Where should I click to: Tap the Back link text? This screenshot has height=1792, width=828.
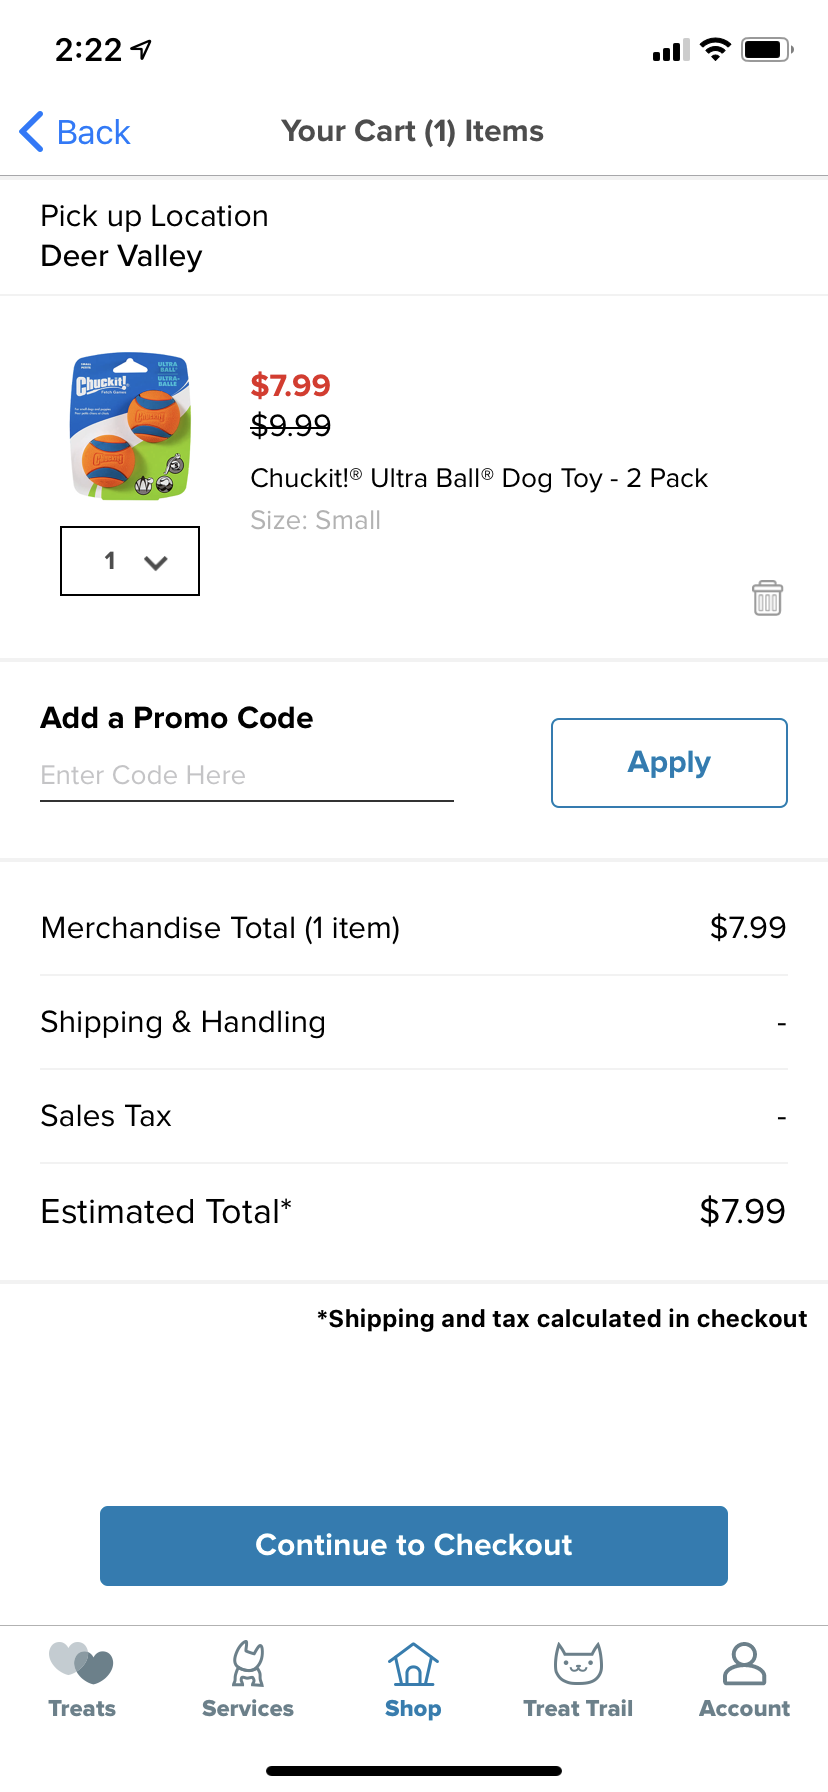tap(94, 132)
